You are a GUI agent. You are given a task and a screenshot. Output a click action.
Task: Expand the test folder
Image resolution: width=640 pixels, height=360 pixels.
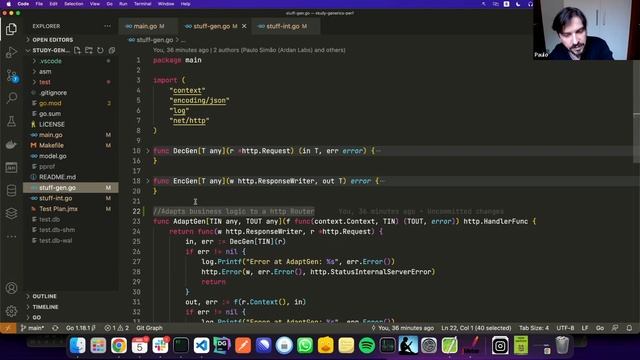point(45,82)
